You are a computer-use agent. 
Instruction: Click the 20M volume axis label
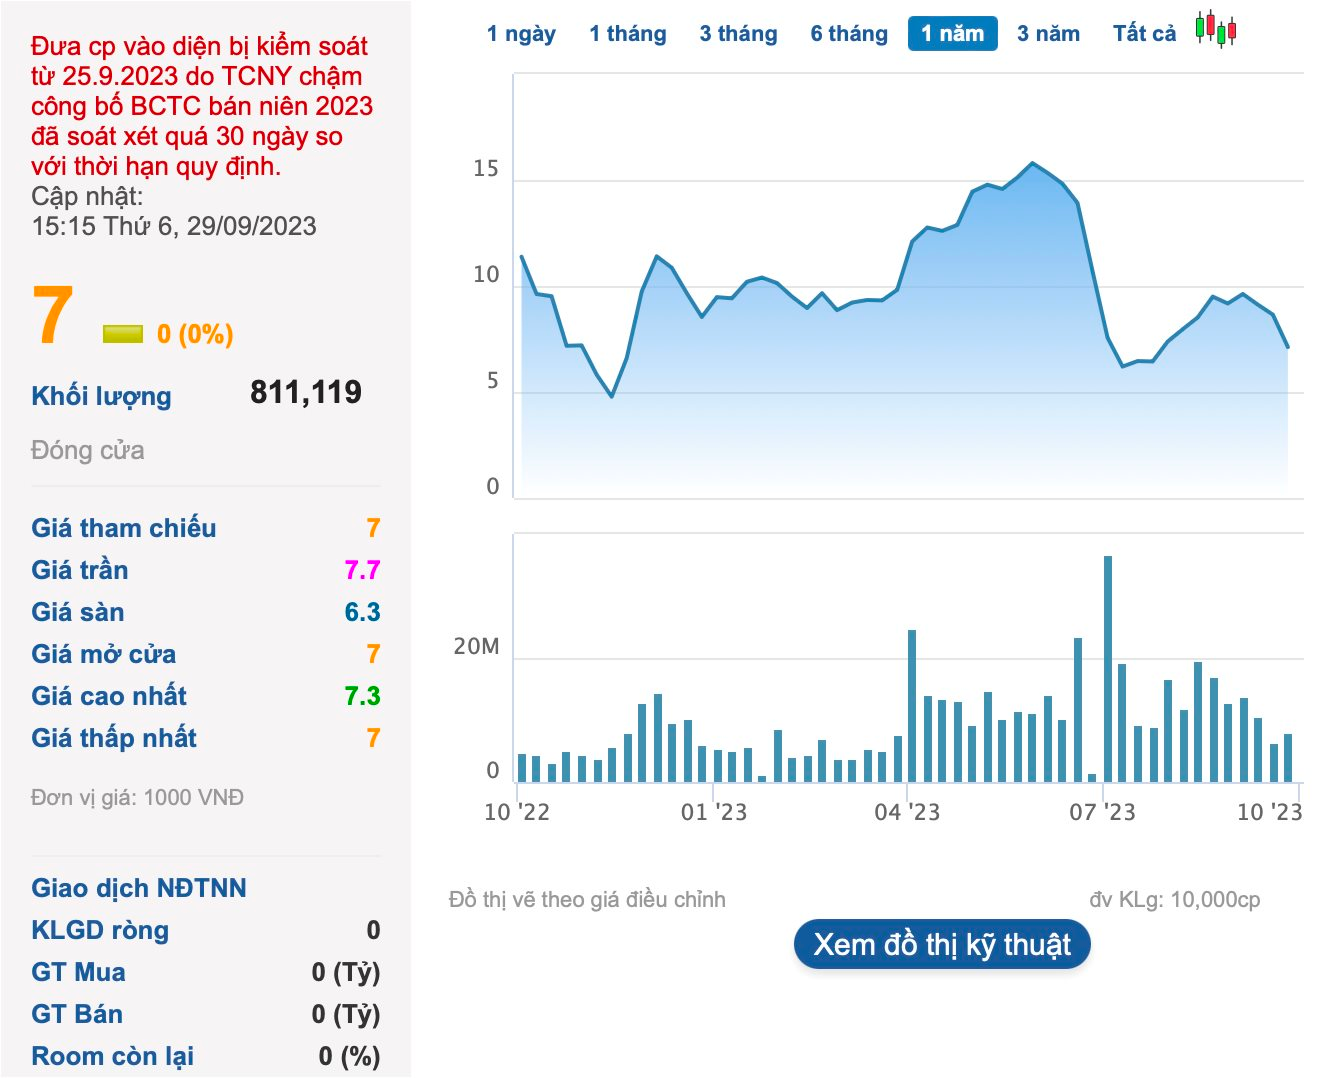[476, 647]
